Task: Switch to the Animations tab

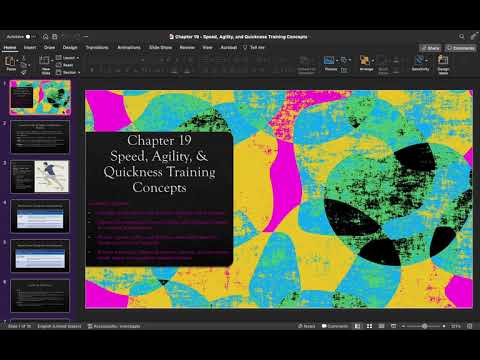Action: coord(129,48)
